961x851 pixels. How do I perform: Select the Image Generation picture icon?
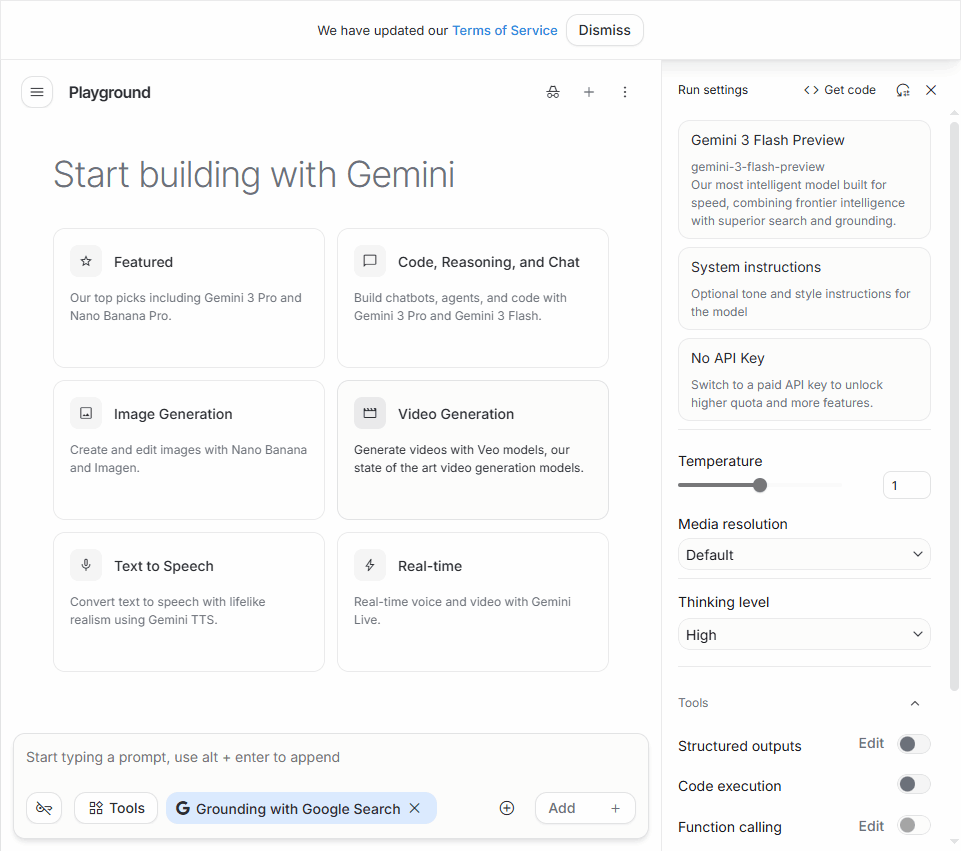click(x=86, y=413)
